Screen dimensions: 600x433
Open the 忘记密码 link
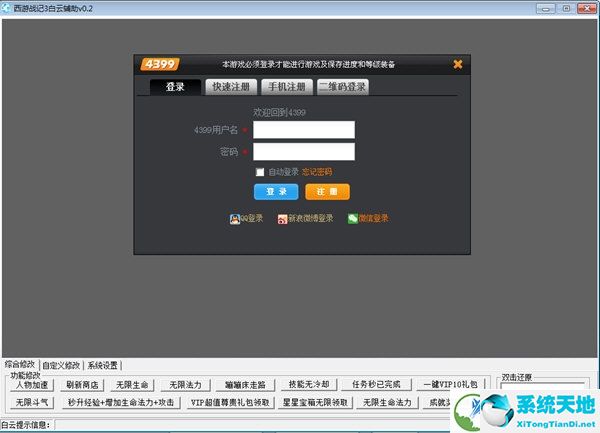317,172
